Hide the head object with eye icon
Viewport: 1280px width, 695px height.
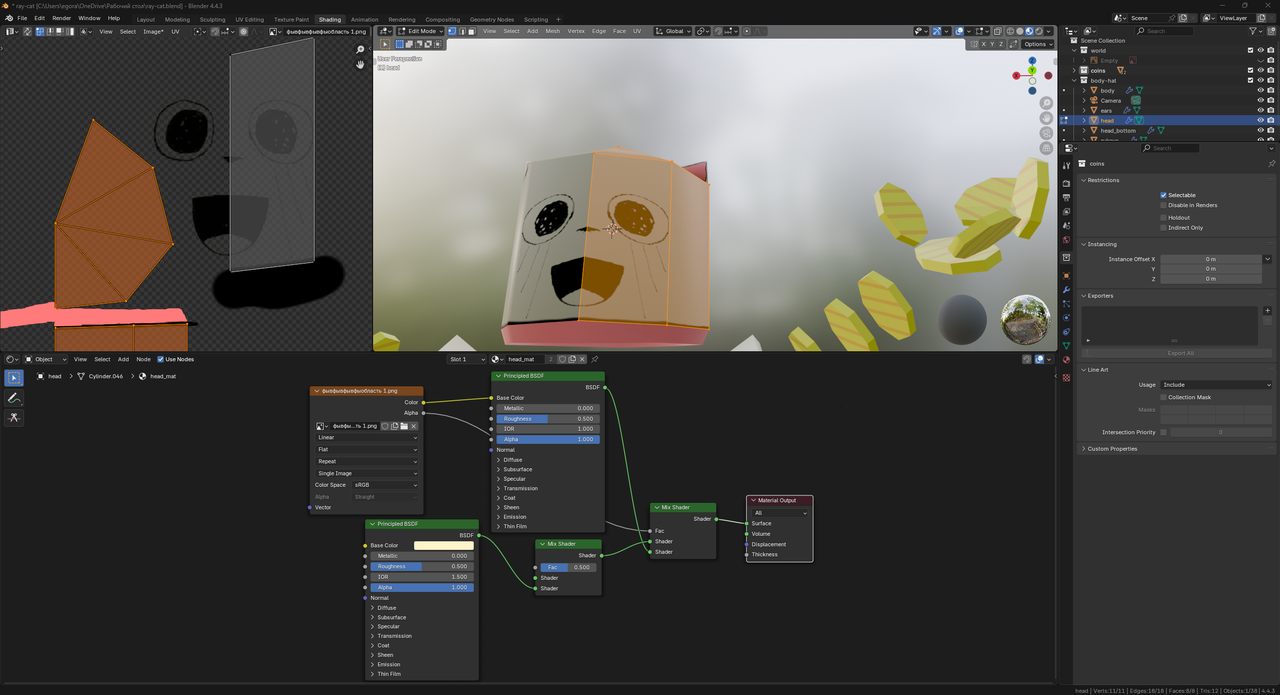pos(1260,120)
